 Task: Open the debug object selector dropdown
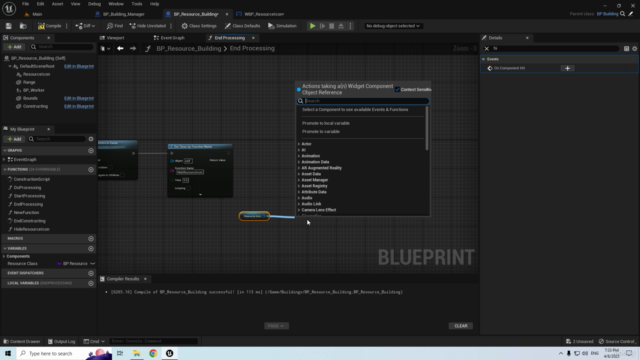click(x=393, y=26)
